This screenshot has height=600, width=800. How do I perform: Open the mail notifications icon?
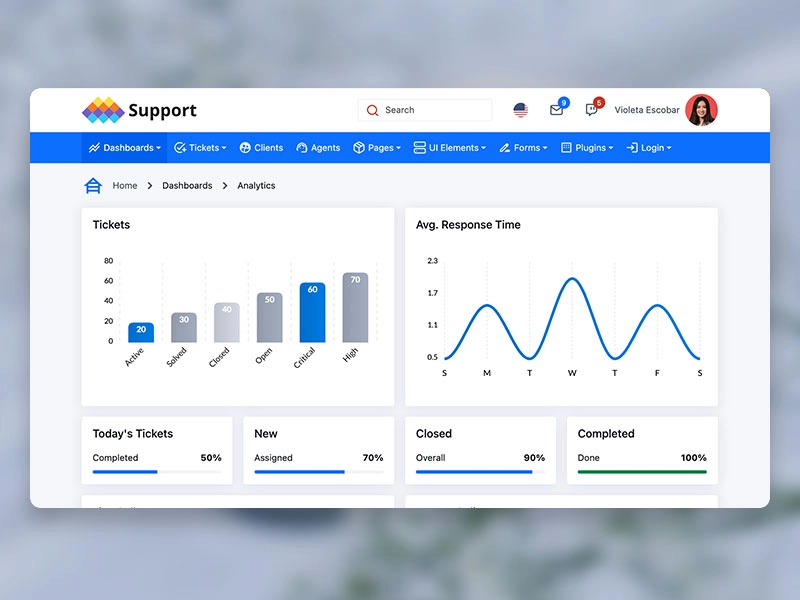[x=556, y=110]
